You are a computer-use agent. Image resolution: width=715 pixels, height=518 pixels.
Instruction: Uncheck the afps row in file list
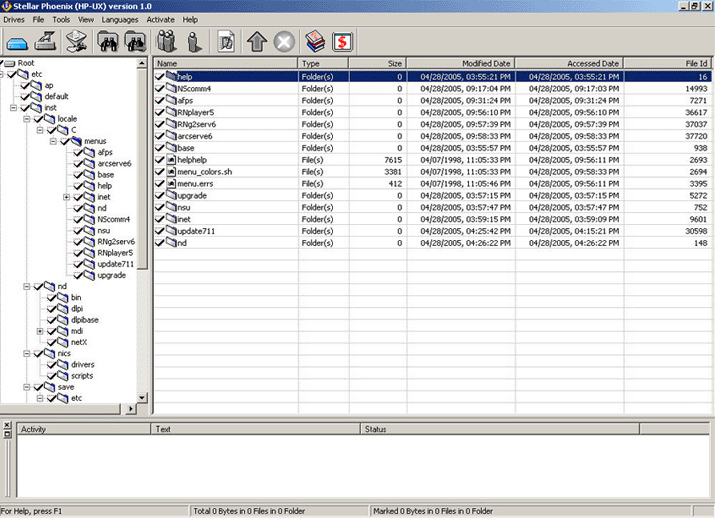pyautogui.click(x=160, y=100)
